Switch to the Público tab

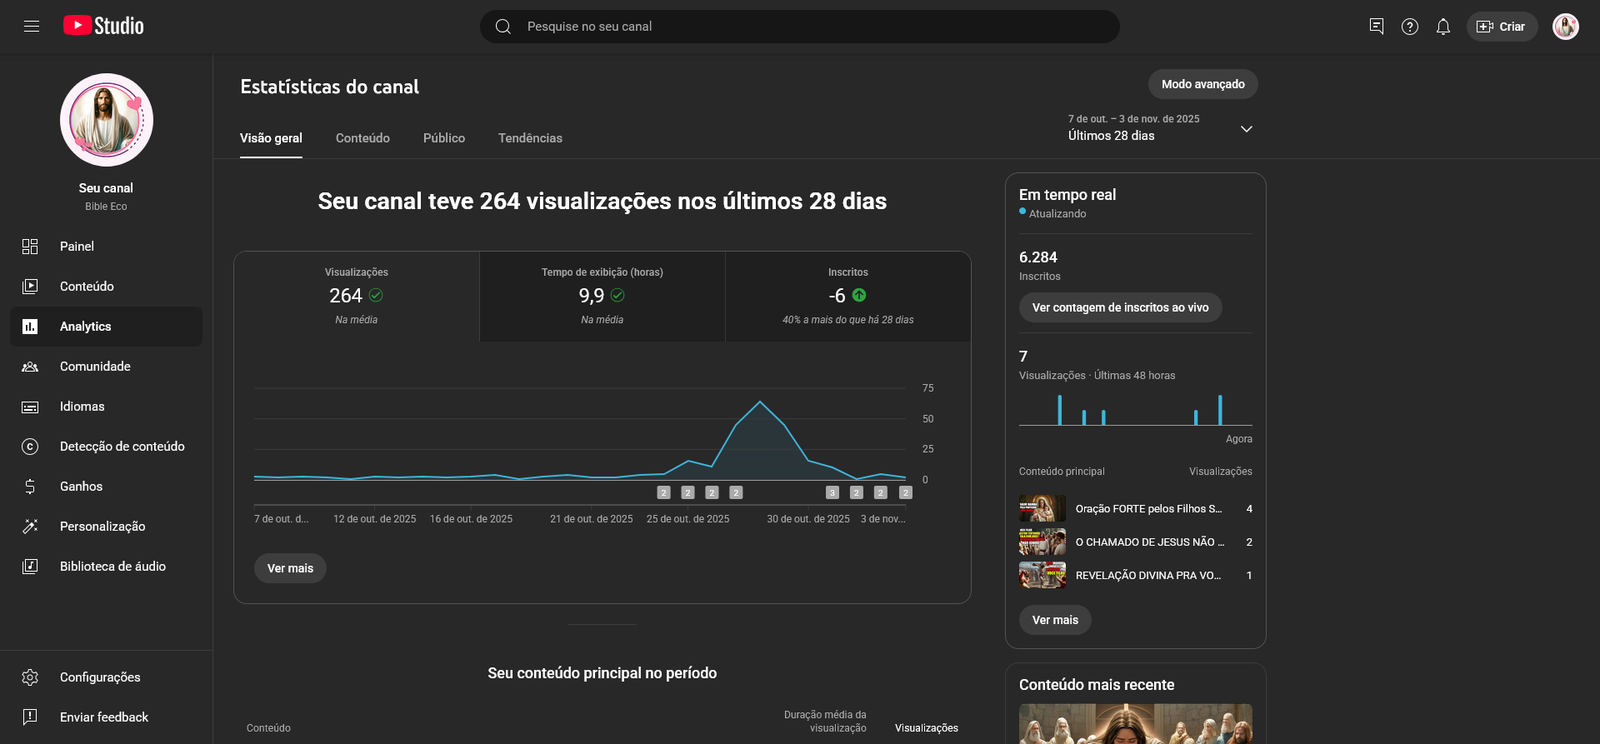click(x=444, y=138)
